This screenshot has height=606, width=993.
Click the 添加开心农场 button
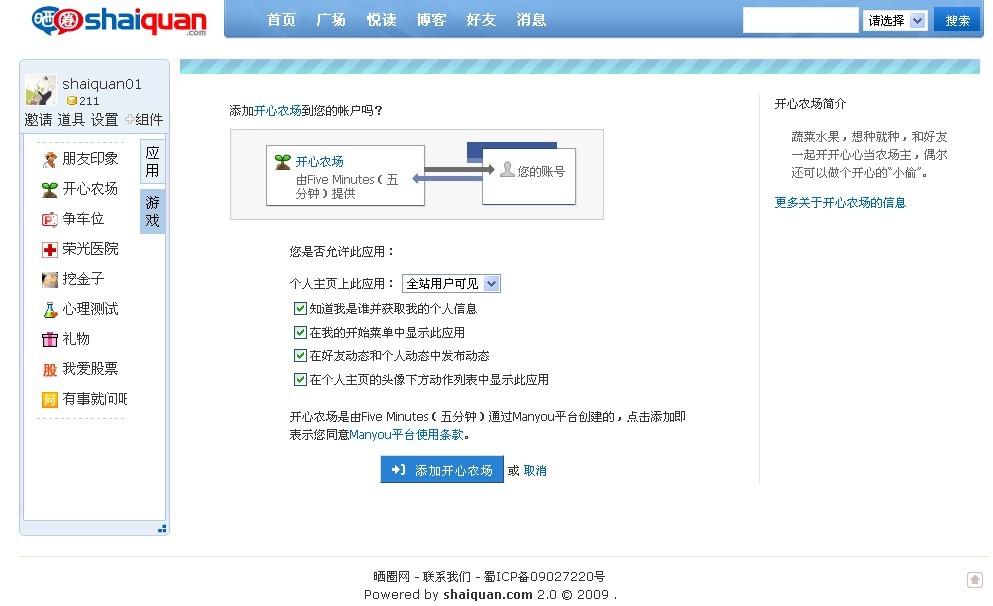click(442, 470)
